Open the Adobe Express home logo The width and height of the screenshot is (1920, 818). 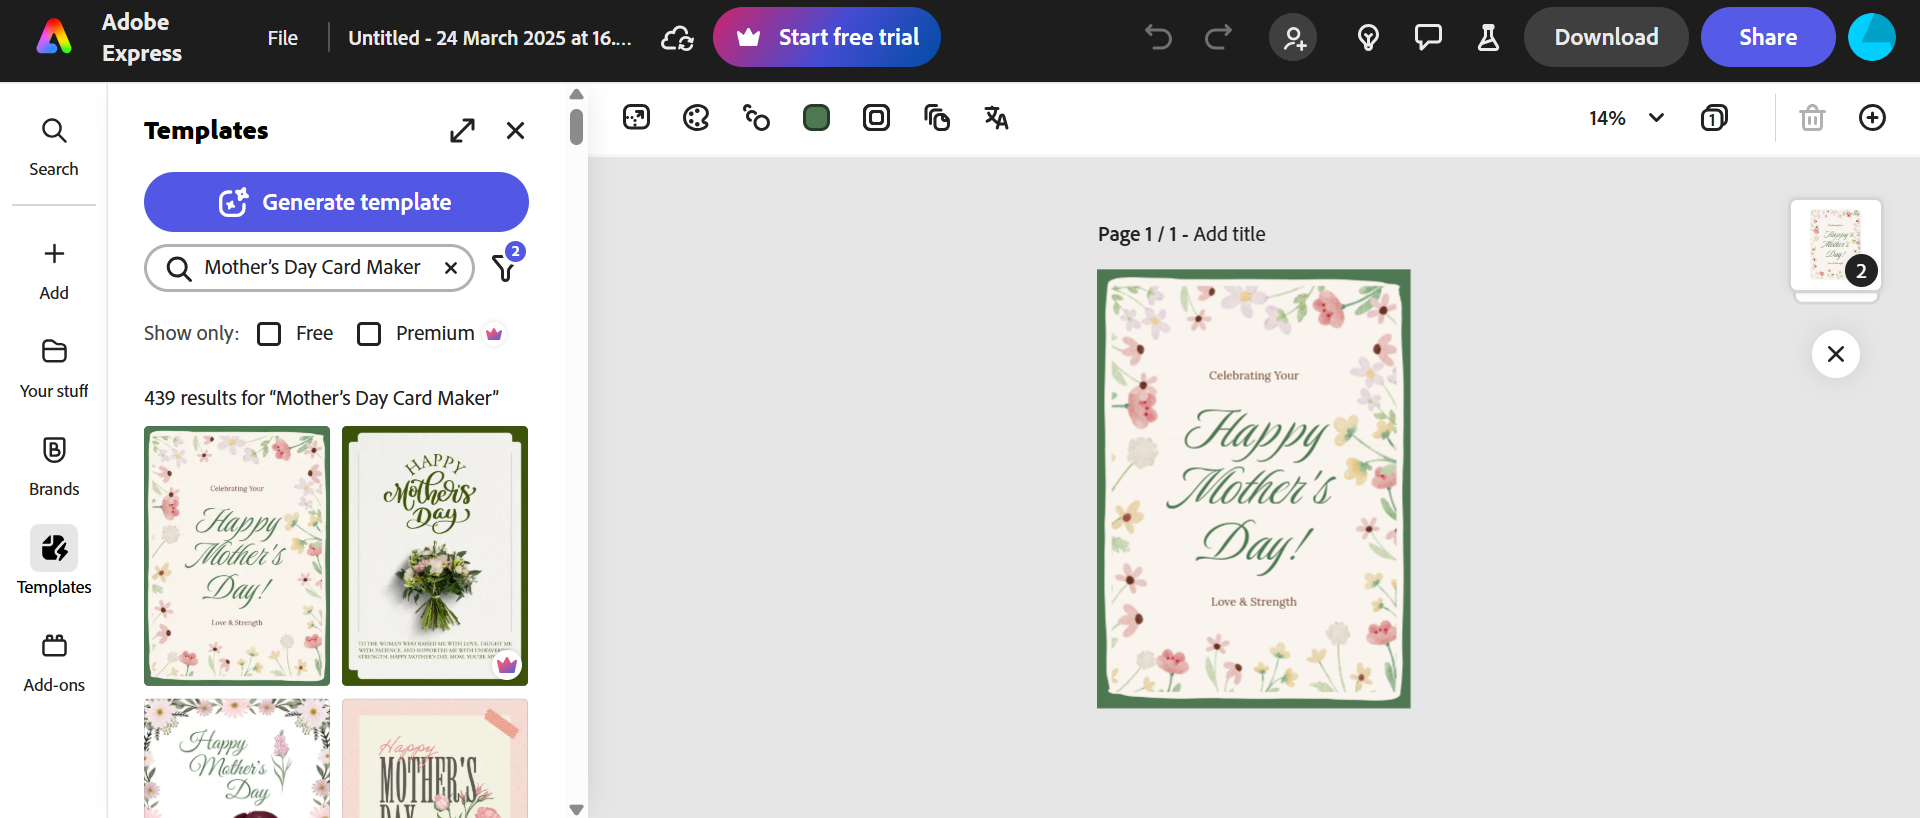(x=54, y=38)
